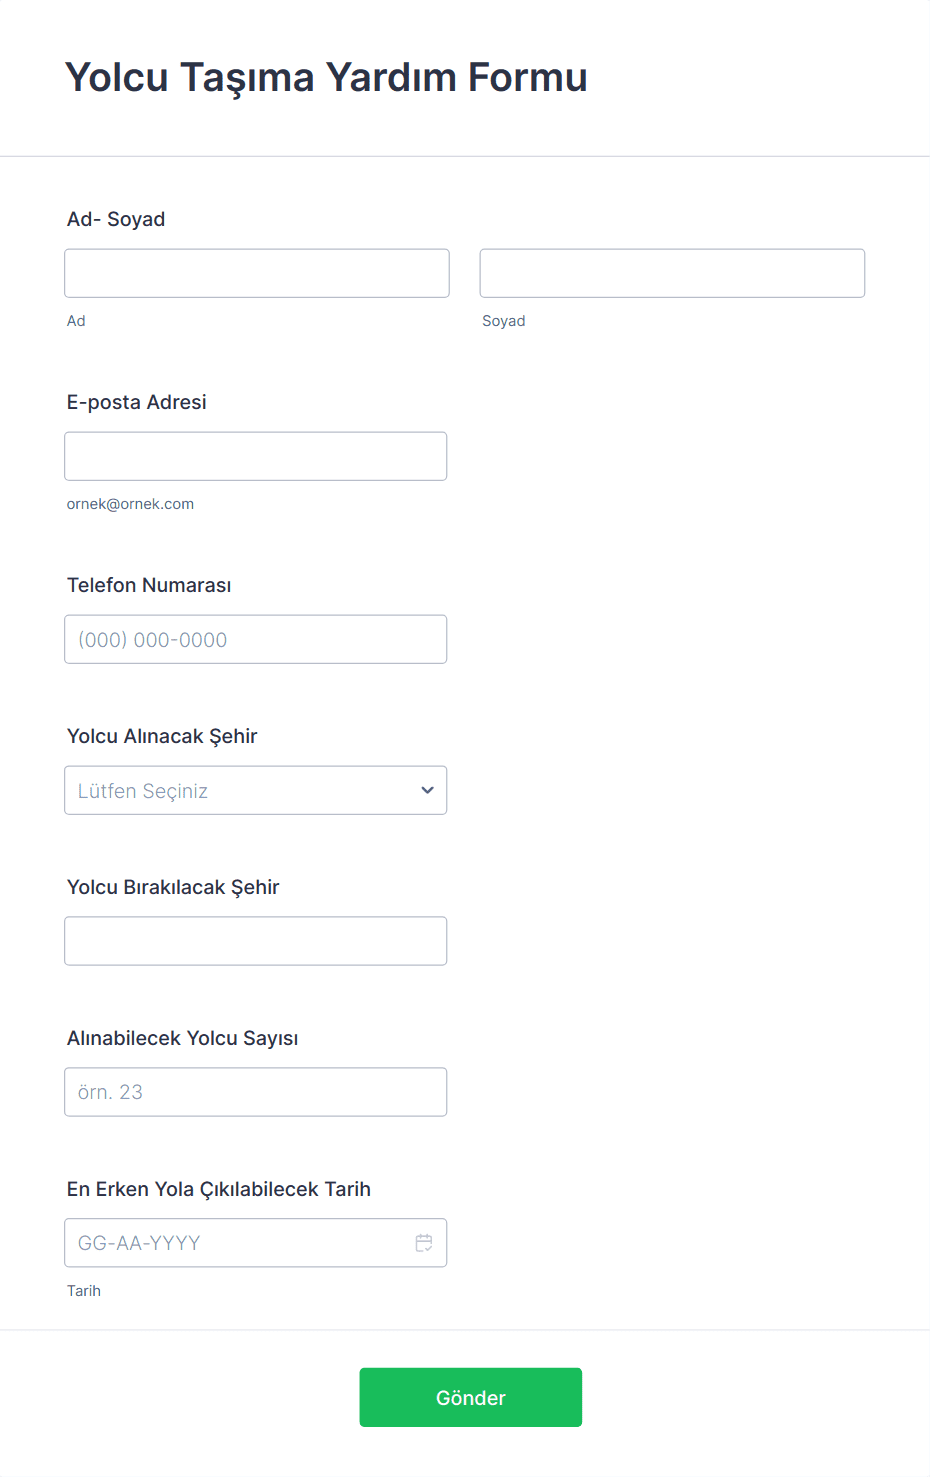Image resolution: width=930 pixels, height=1477 pixels.
Task: Click the Tarih sublabel under the date field
Action: tap(84, 1291)
